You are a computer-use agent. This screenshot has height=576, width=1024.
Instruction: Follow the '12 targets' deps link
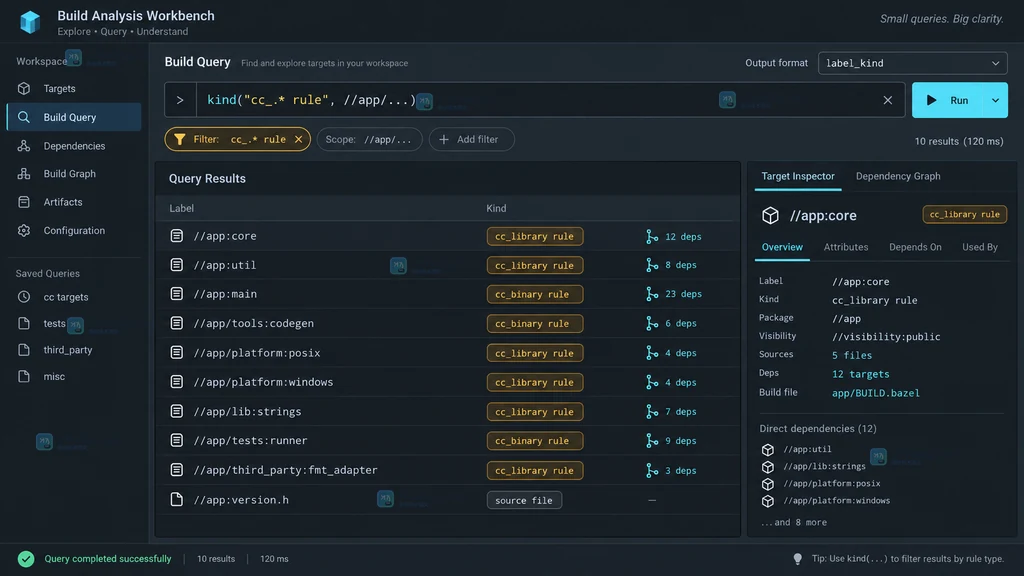[x=861, y=374]
